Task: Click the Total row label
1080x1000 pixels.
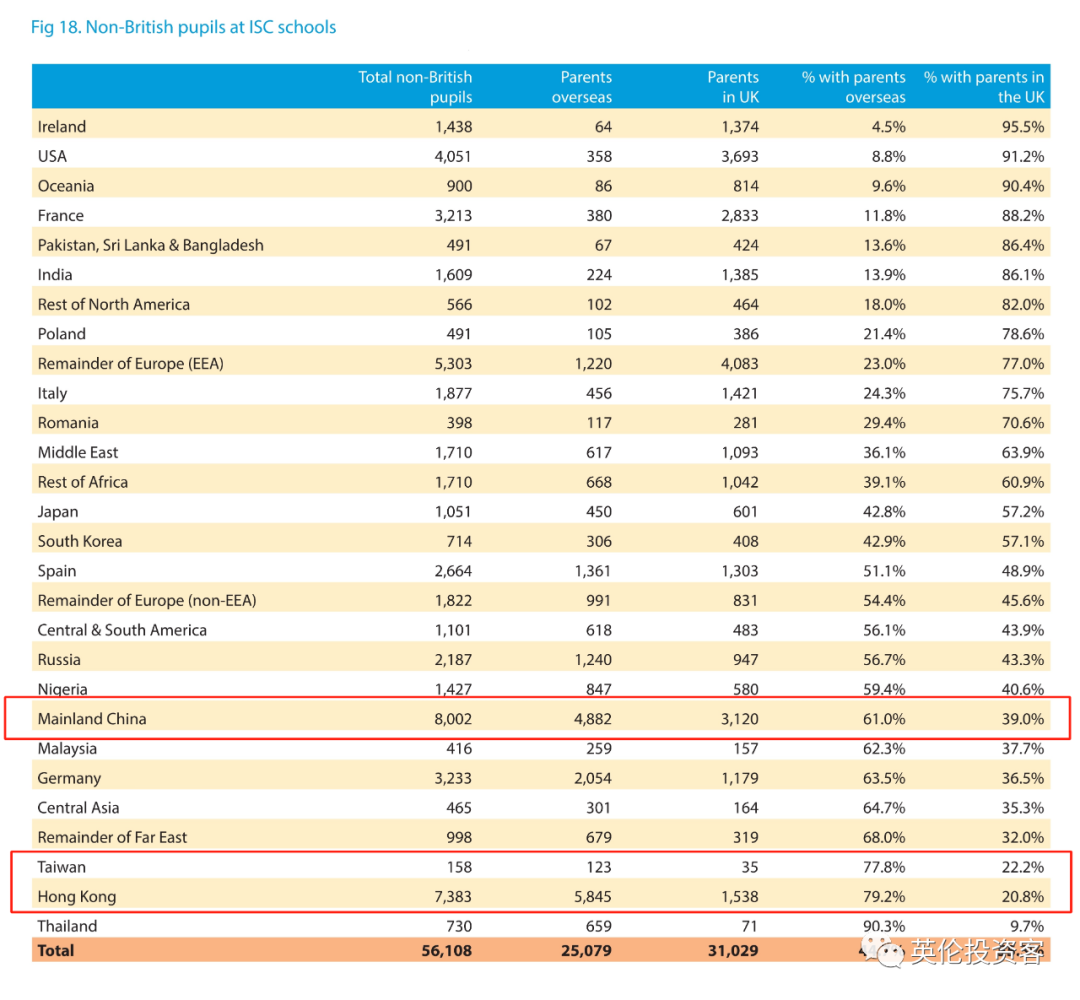Action: 56,951
